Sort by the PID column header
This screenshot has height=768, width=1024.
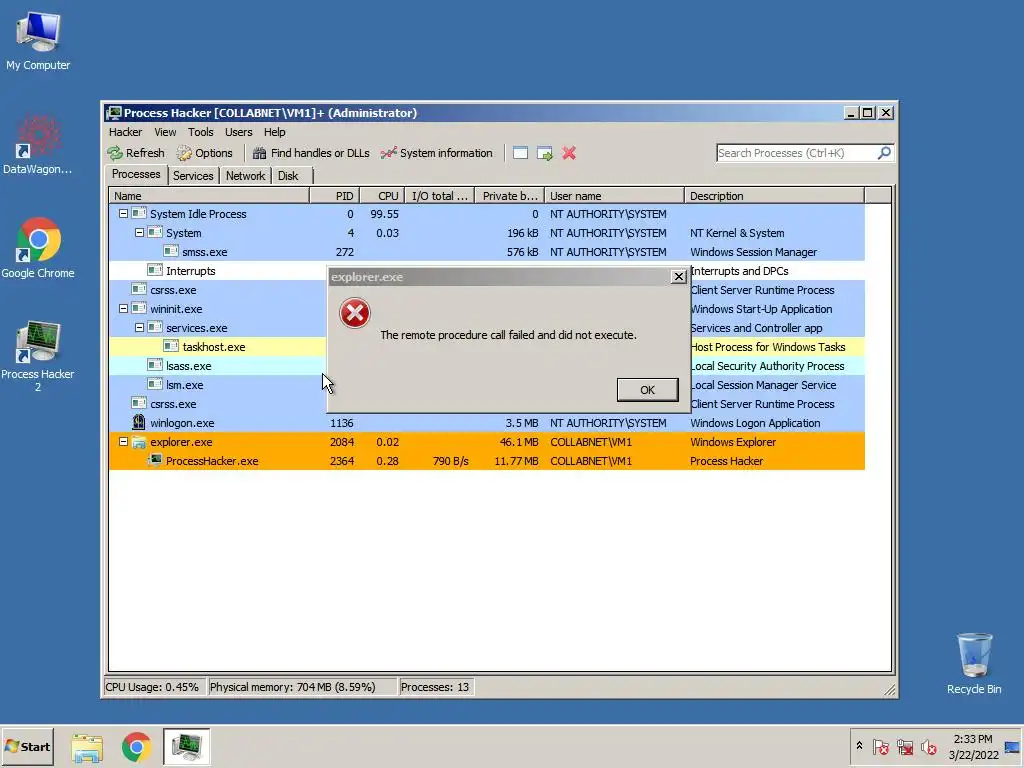(x=334, y=196)
